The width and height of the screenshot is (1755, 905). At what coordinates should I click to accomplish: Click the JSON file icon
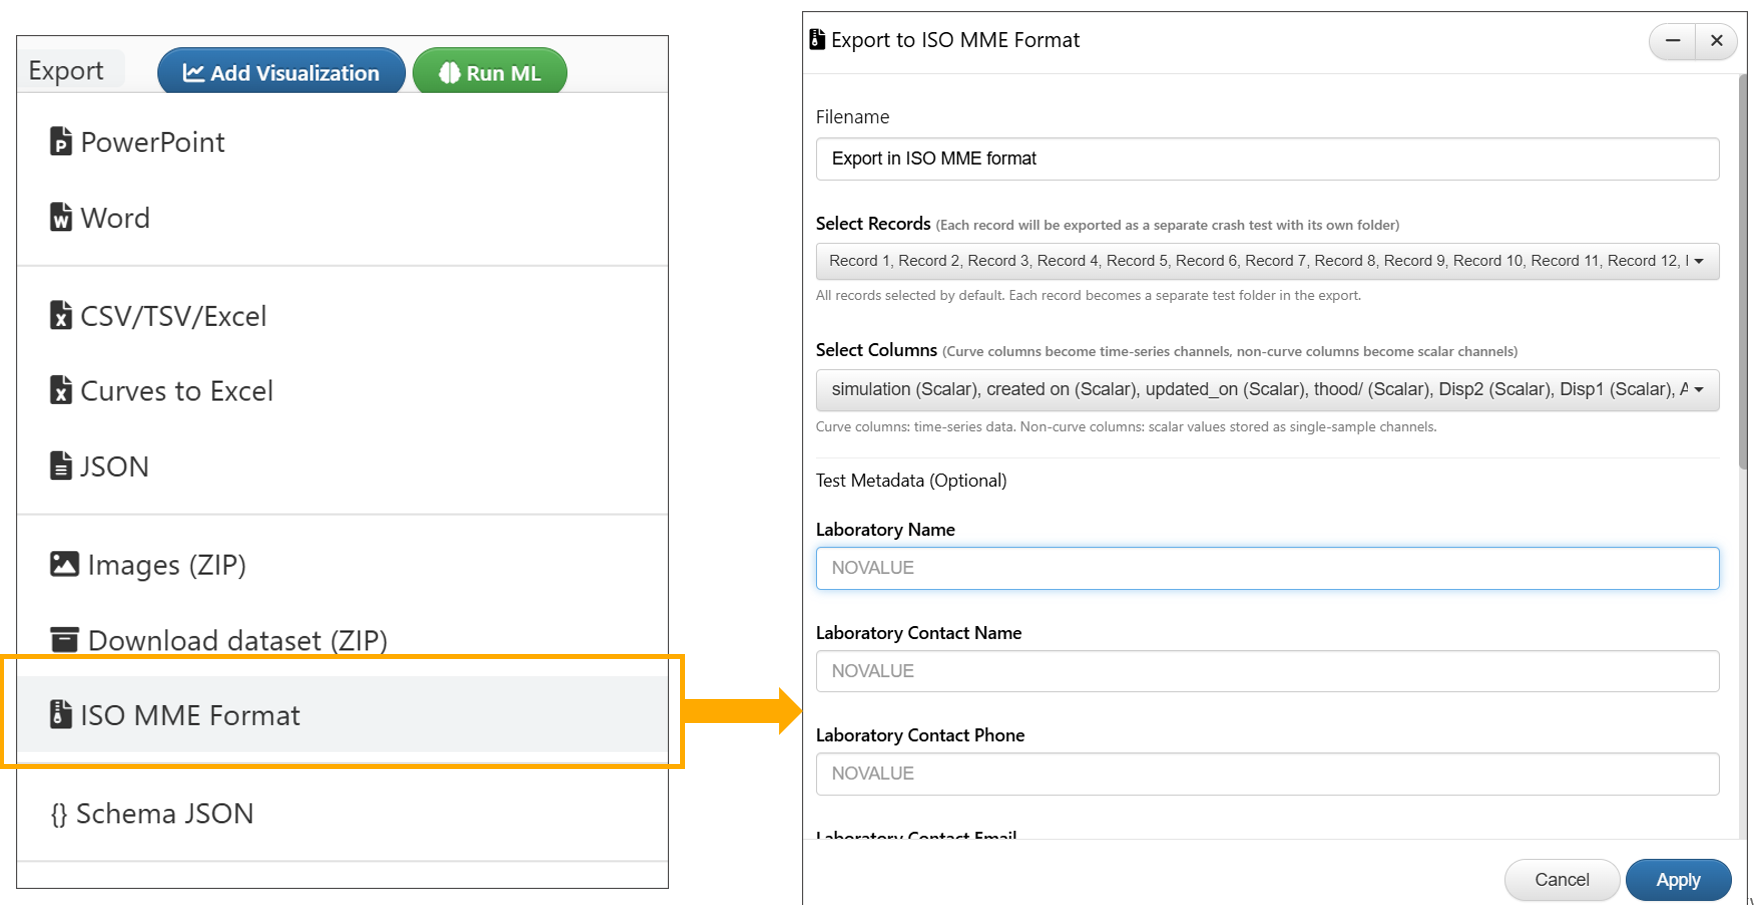(x=61, y=466)
